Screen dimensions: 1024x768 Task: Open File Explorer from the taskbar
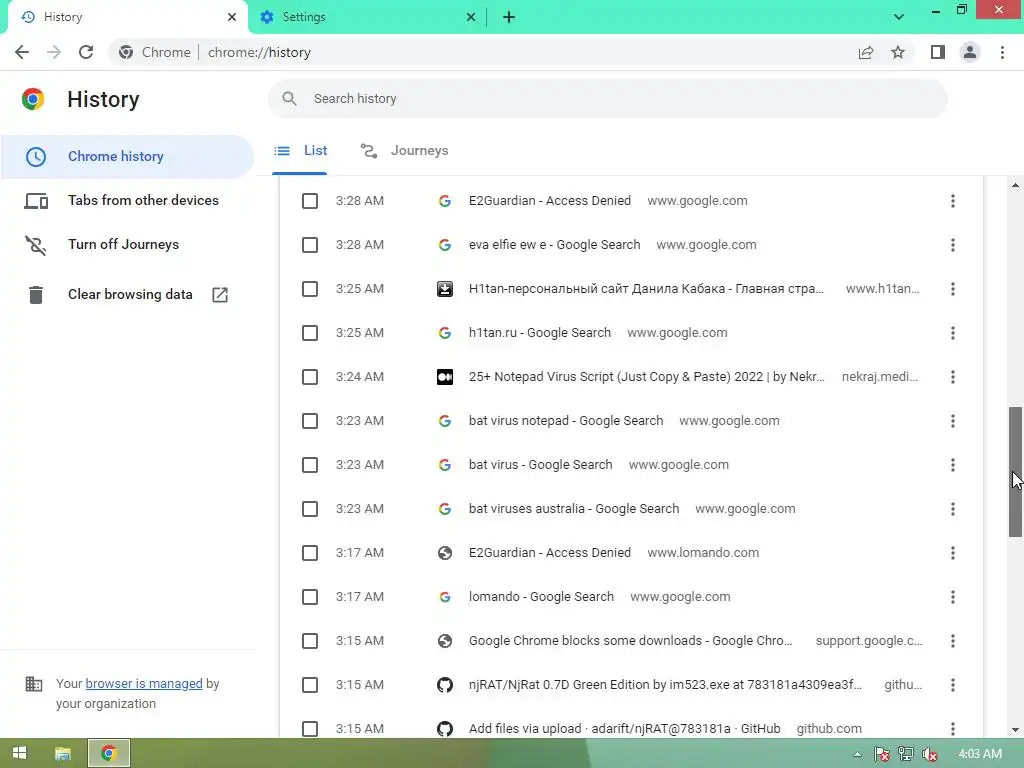pyautogui.click(x=63, y=754)
